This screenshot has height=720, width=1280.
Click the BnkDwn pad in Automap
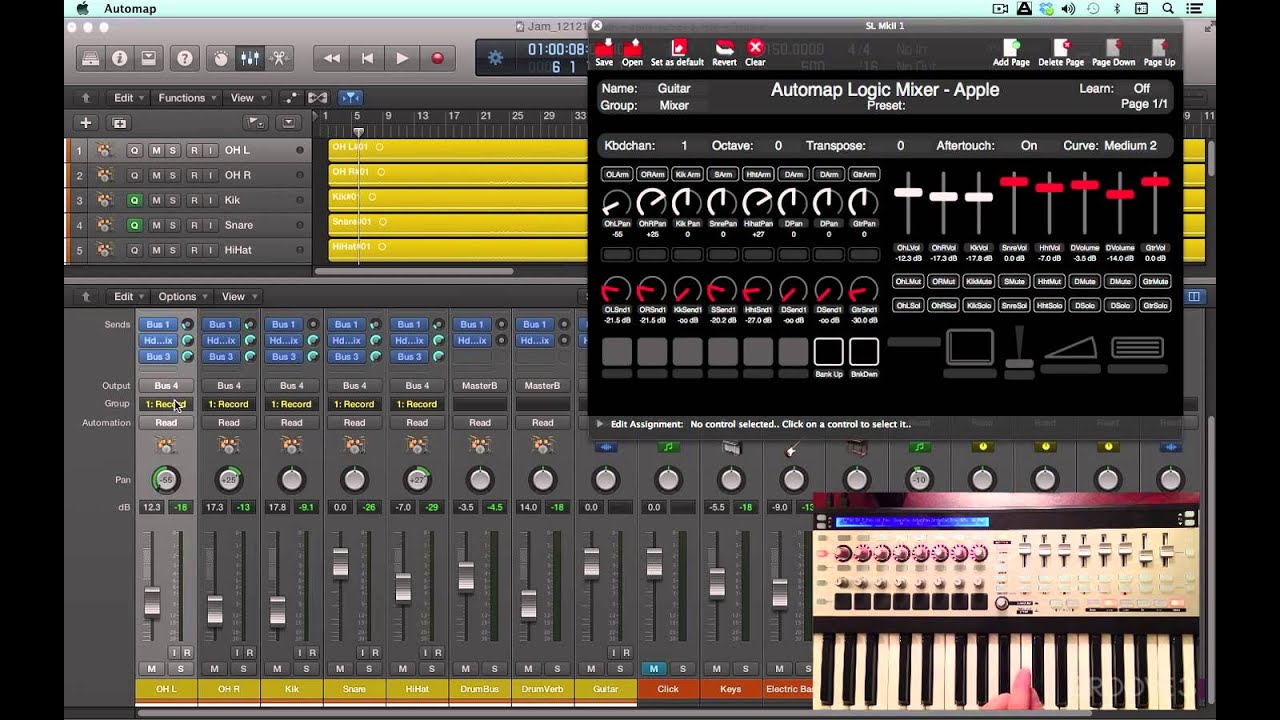(x=864, y=351)
